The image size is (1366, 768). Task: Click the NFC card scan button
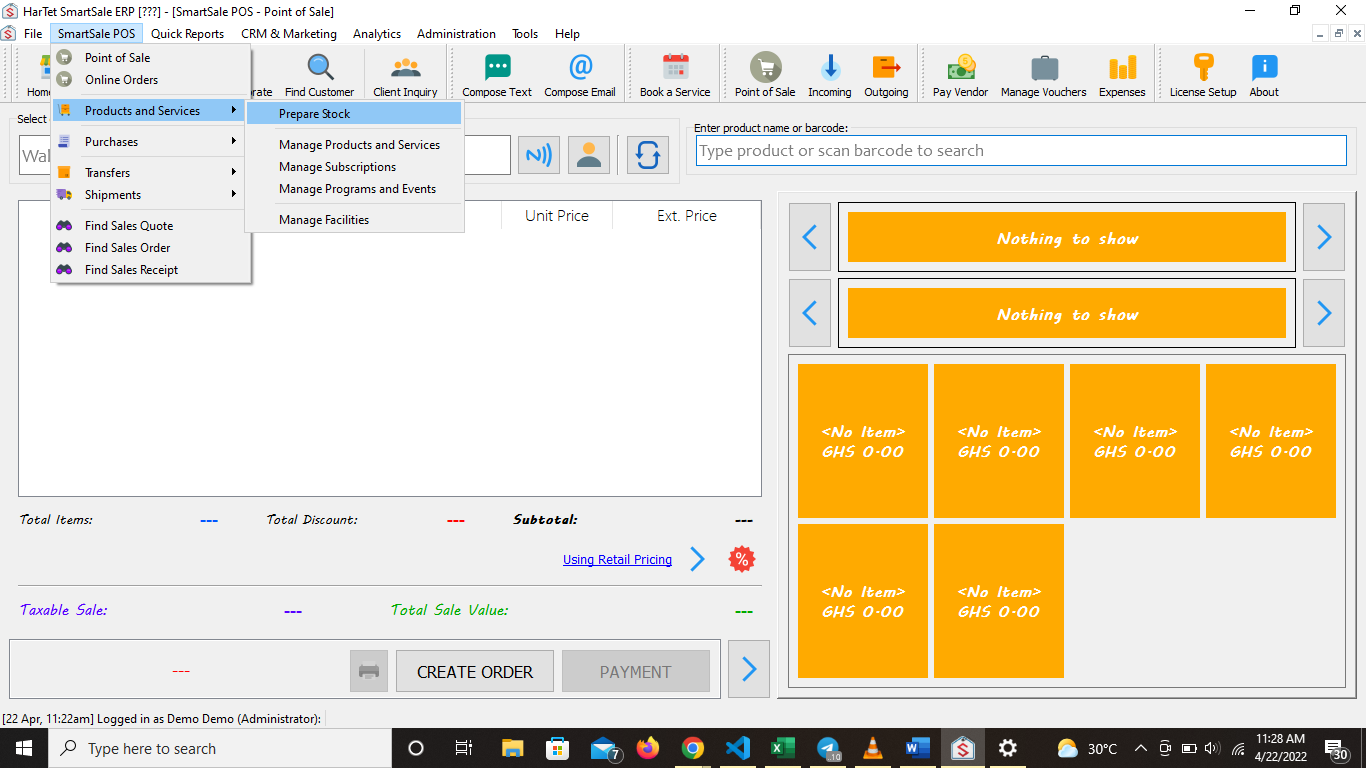click(539, 155)
